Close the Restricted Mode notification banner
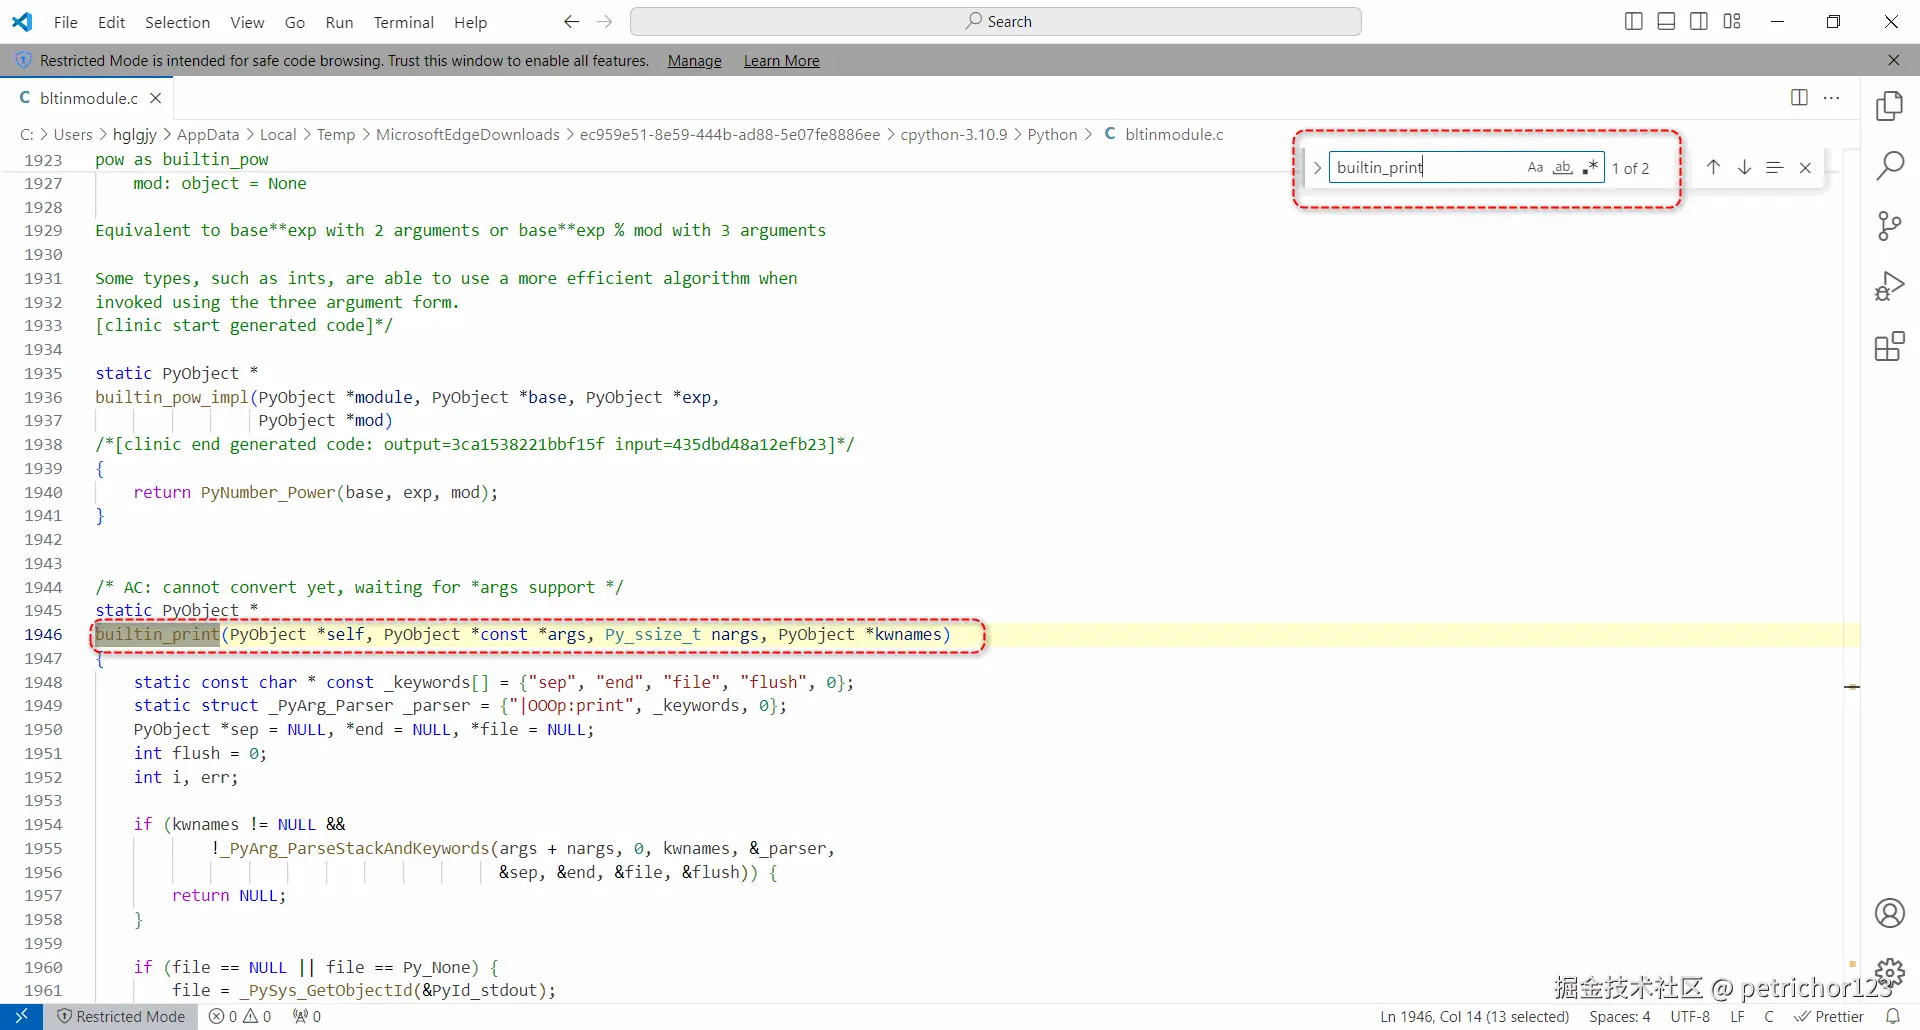This screenshot has width=1920, height=1030. (1893, 60)
